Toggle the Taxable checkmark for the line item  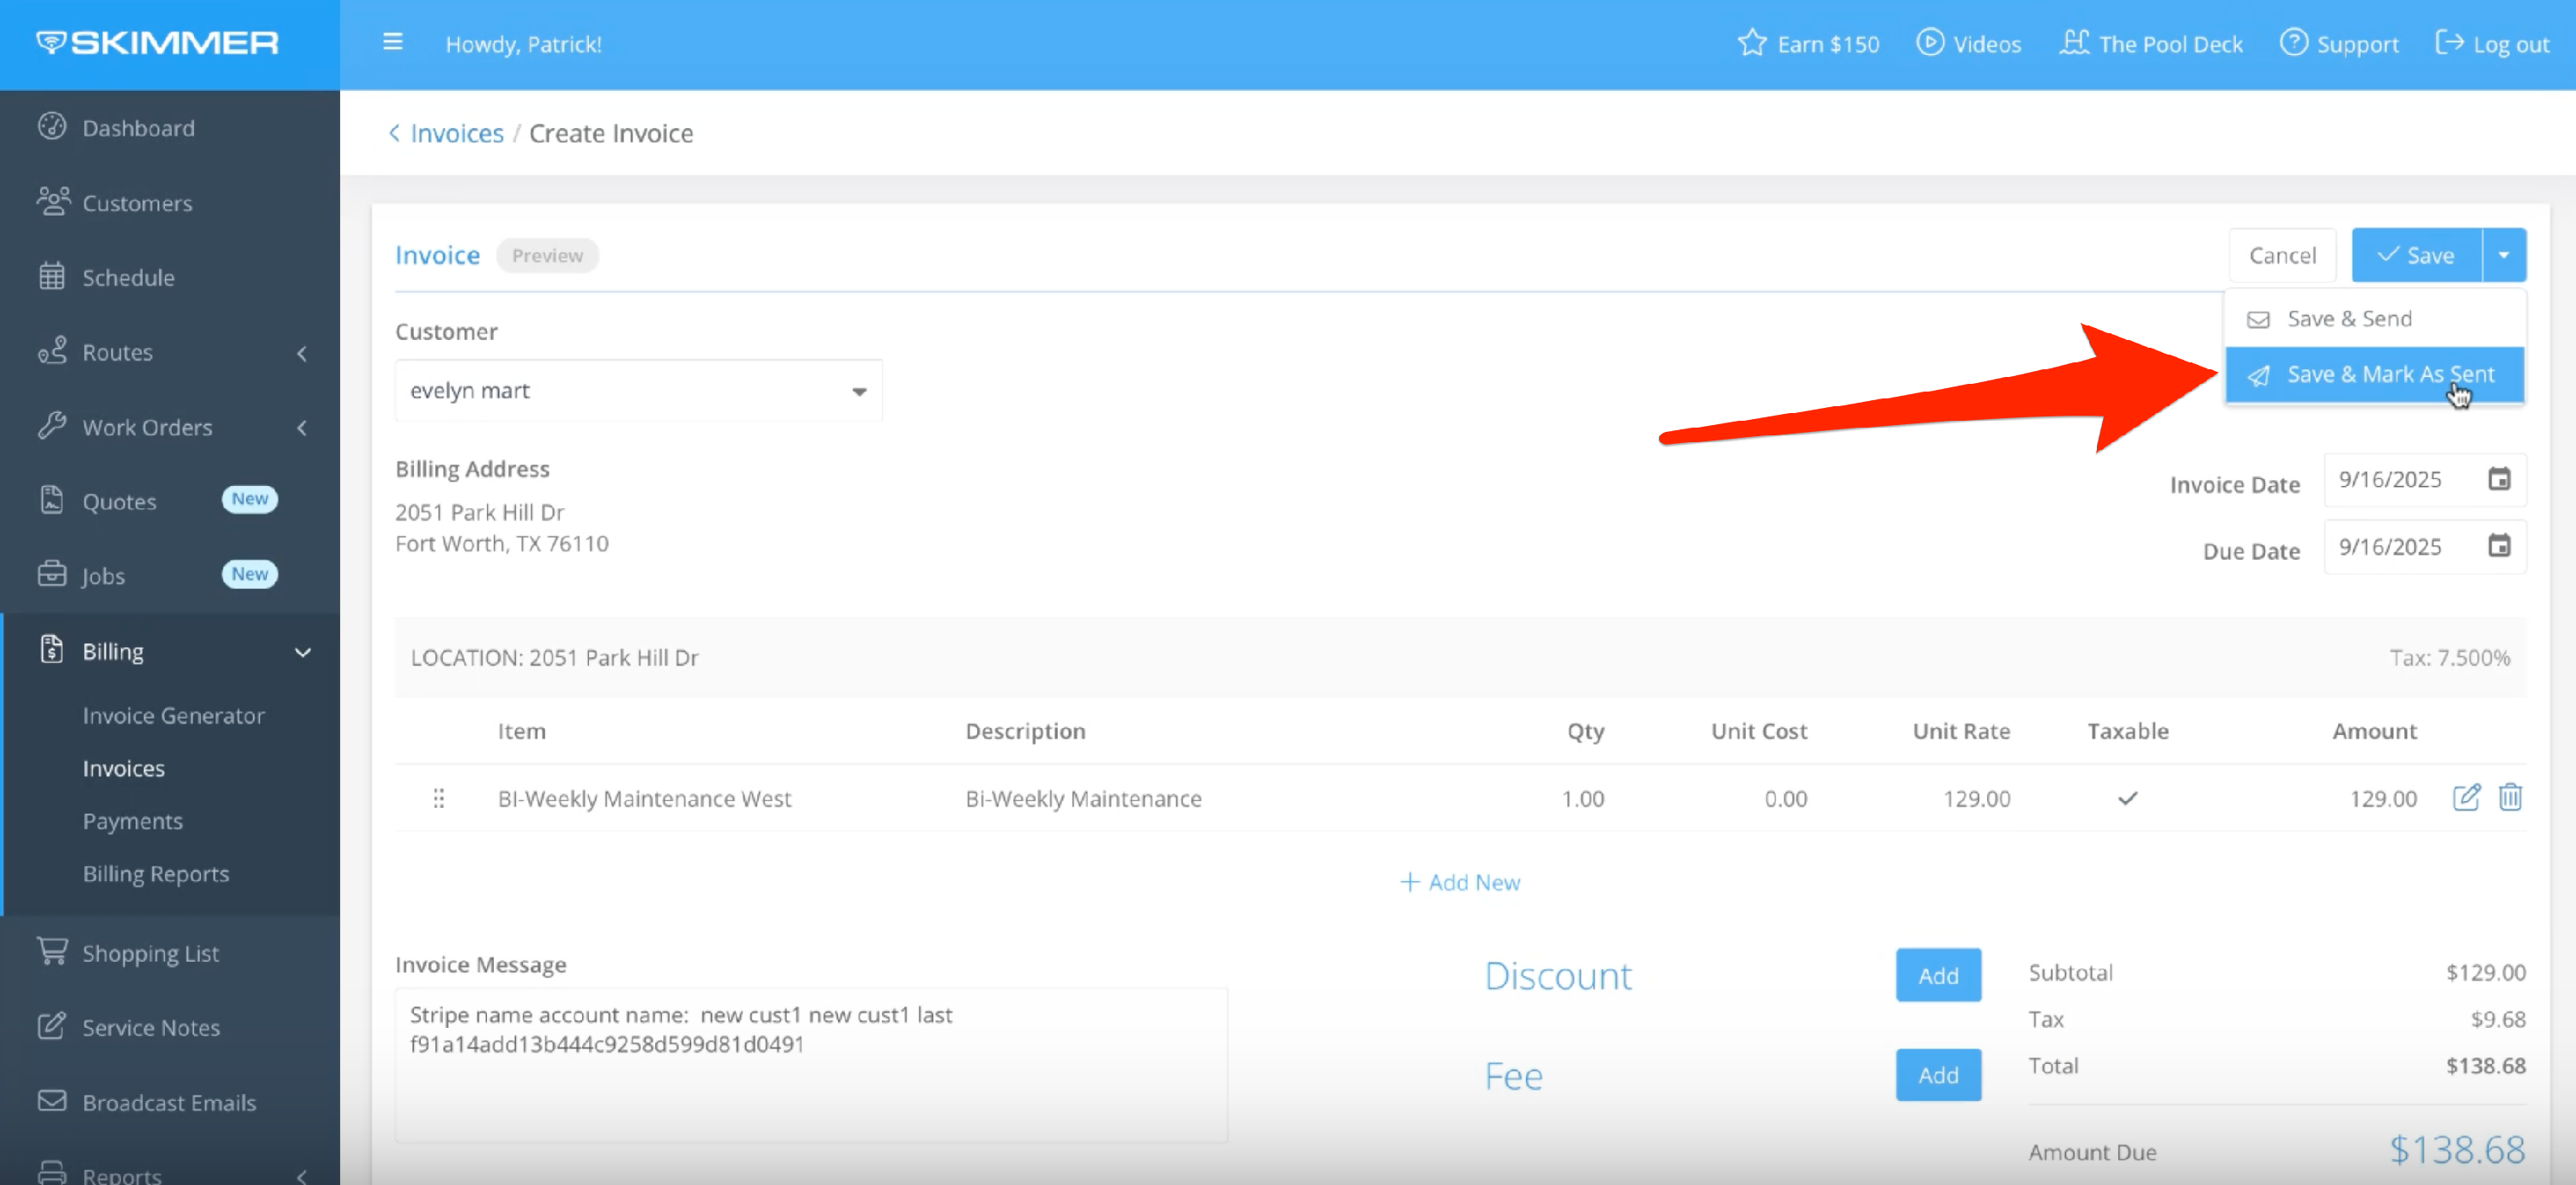[2127, 798]
